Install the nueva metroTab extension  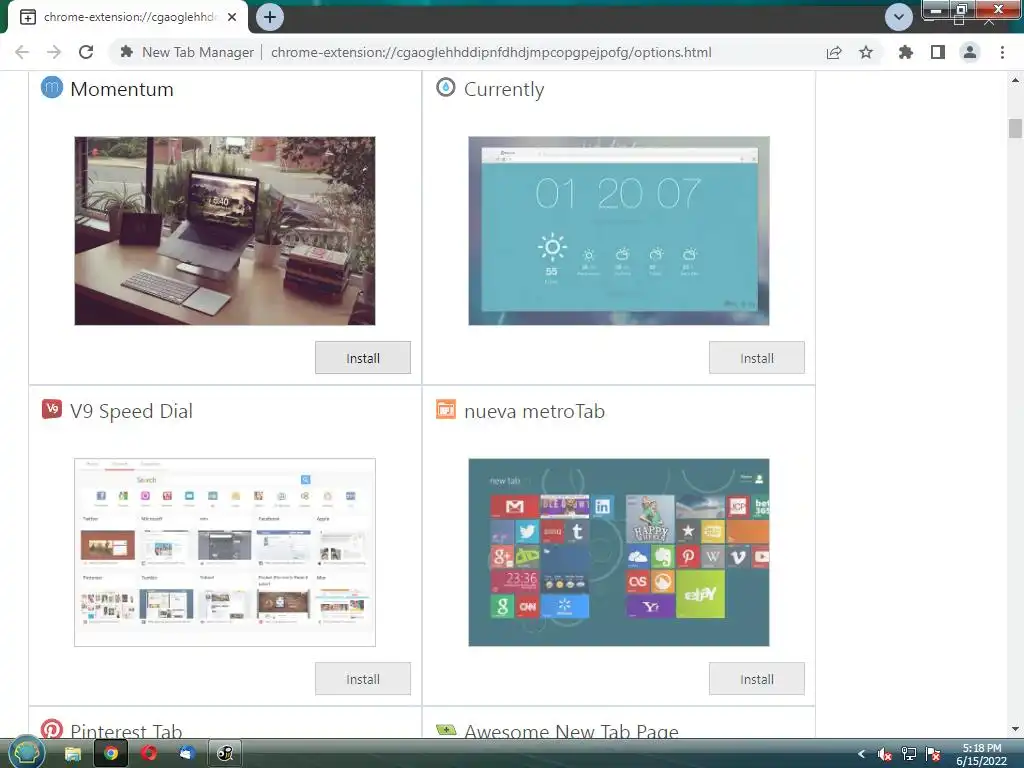(x=757, y=679)
